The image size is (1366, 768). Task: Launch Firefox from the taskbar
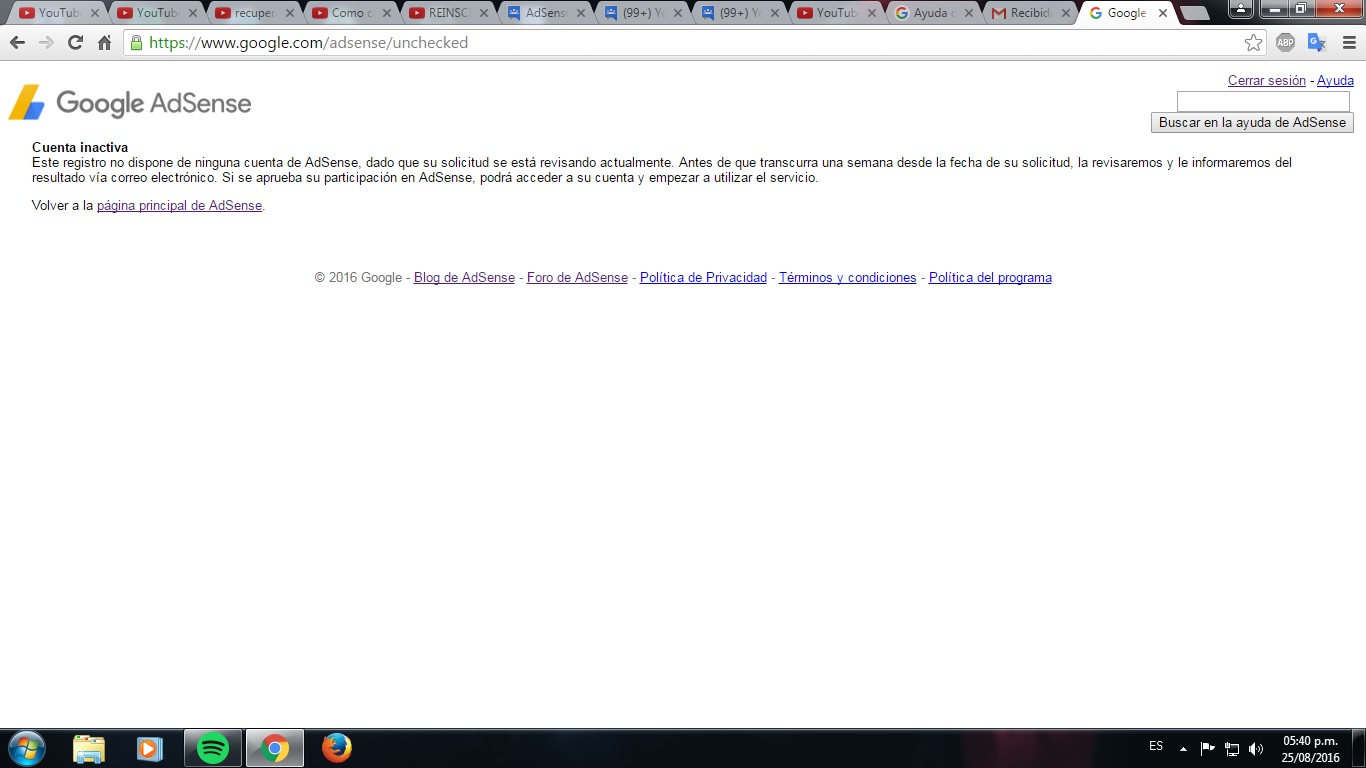click(x=337, y=748)
